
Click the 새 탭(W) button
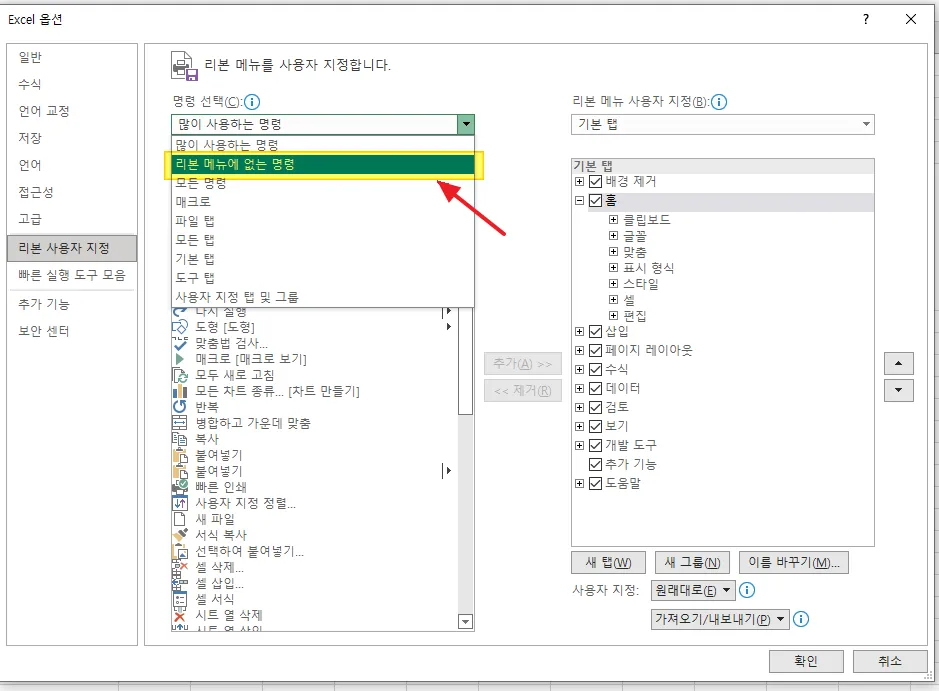pyautogui.click(x=608, y=562)
